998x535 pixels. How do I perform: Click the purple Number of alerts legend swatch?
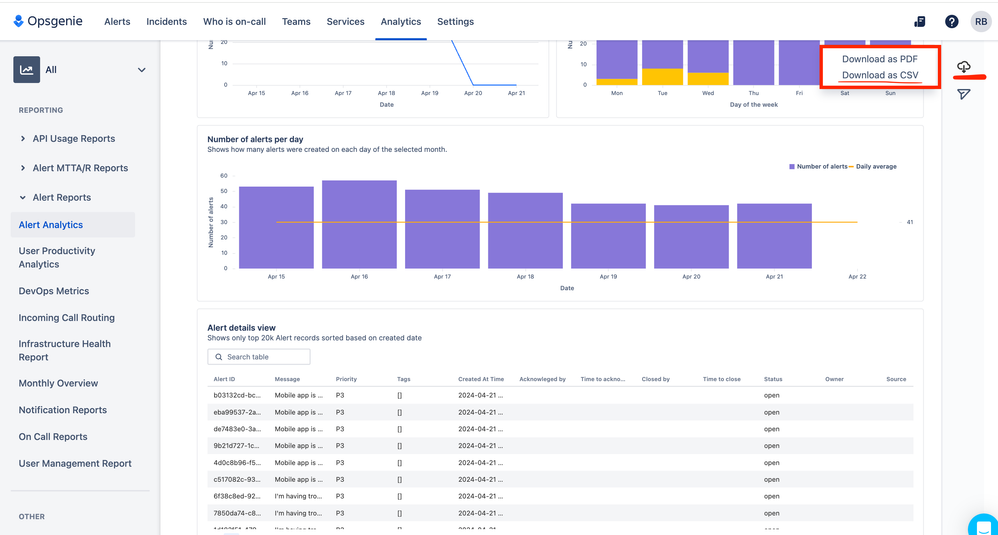(792, 167)
